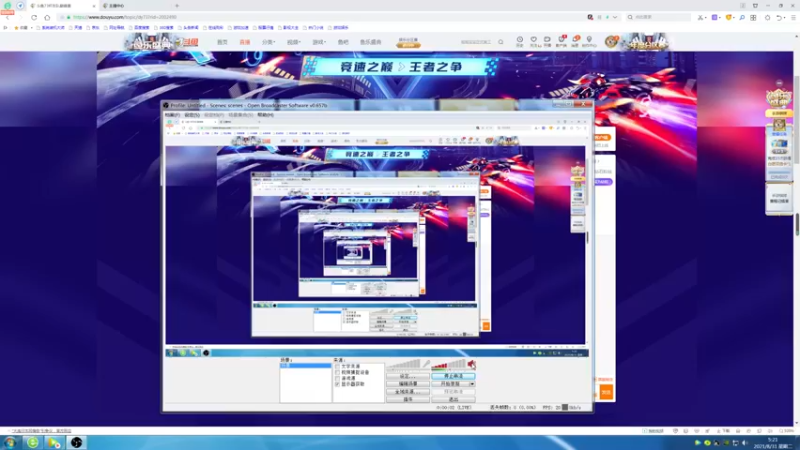Click the Douyu site search field
The image size is (800, 450).
(x=476, y=42)
